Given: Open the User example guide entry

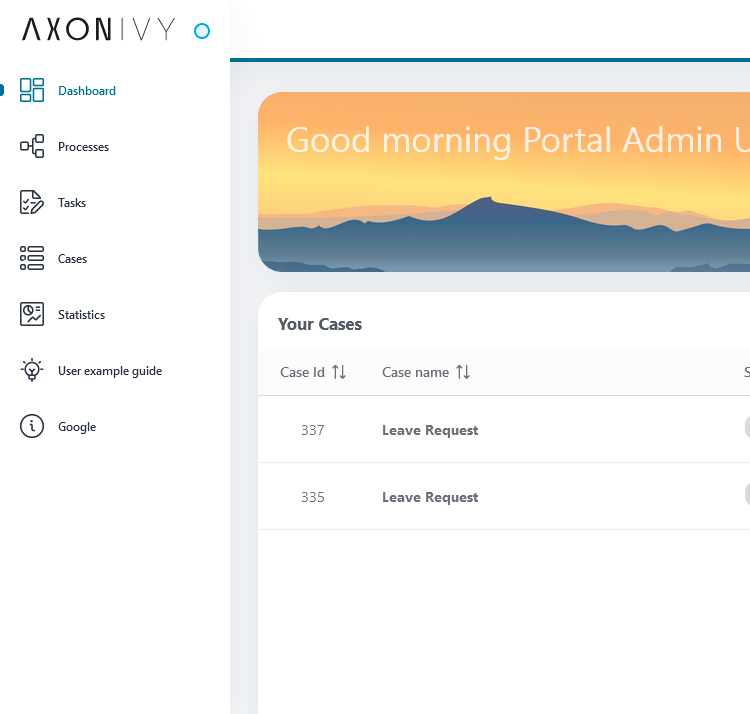Looking at the screenshot, I should pyautogui.click(x=110, y=371).
